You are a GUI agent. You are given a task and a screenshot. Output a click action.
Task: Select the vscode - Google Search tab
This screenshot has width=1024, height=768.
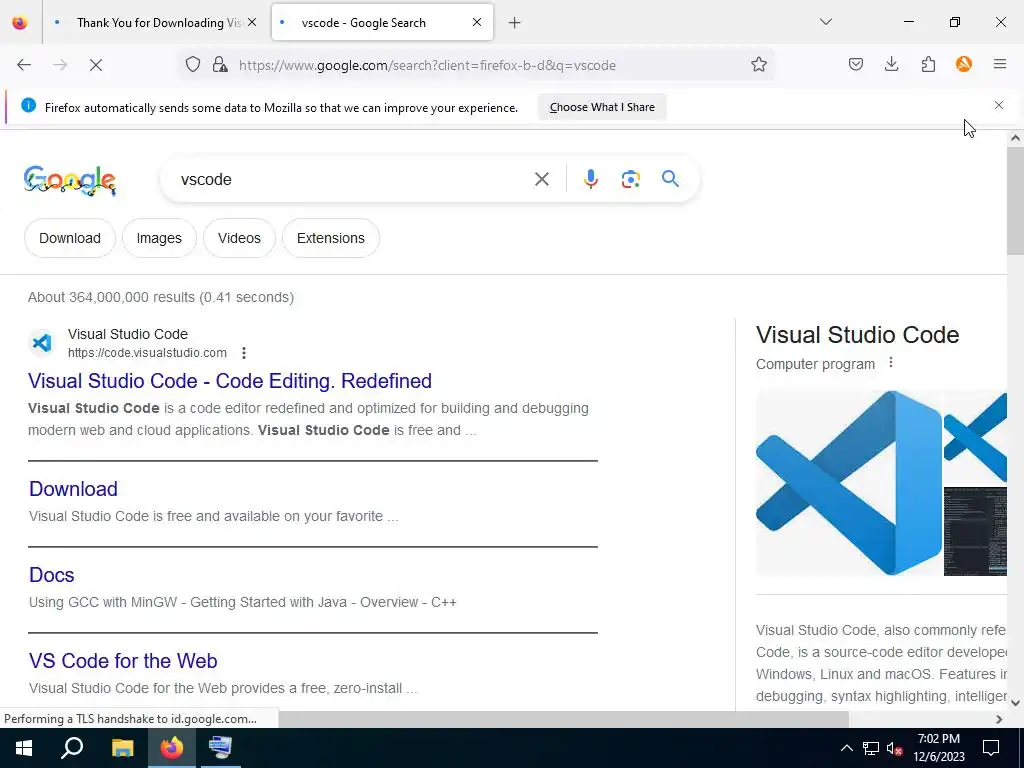pyautogui.click(x=382, y=22)
